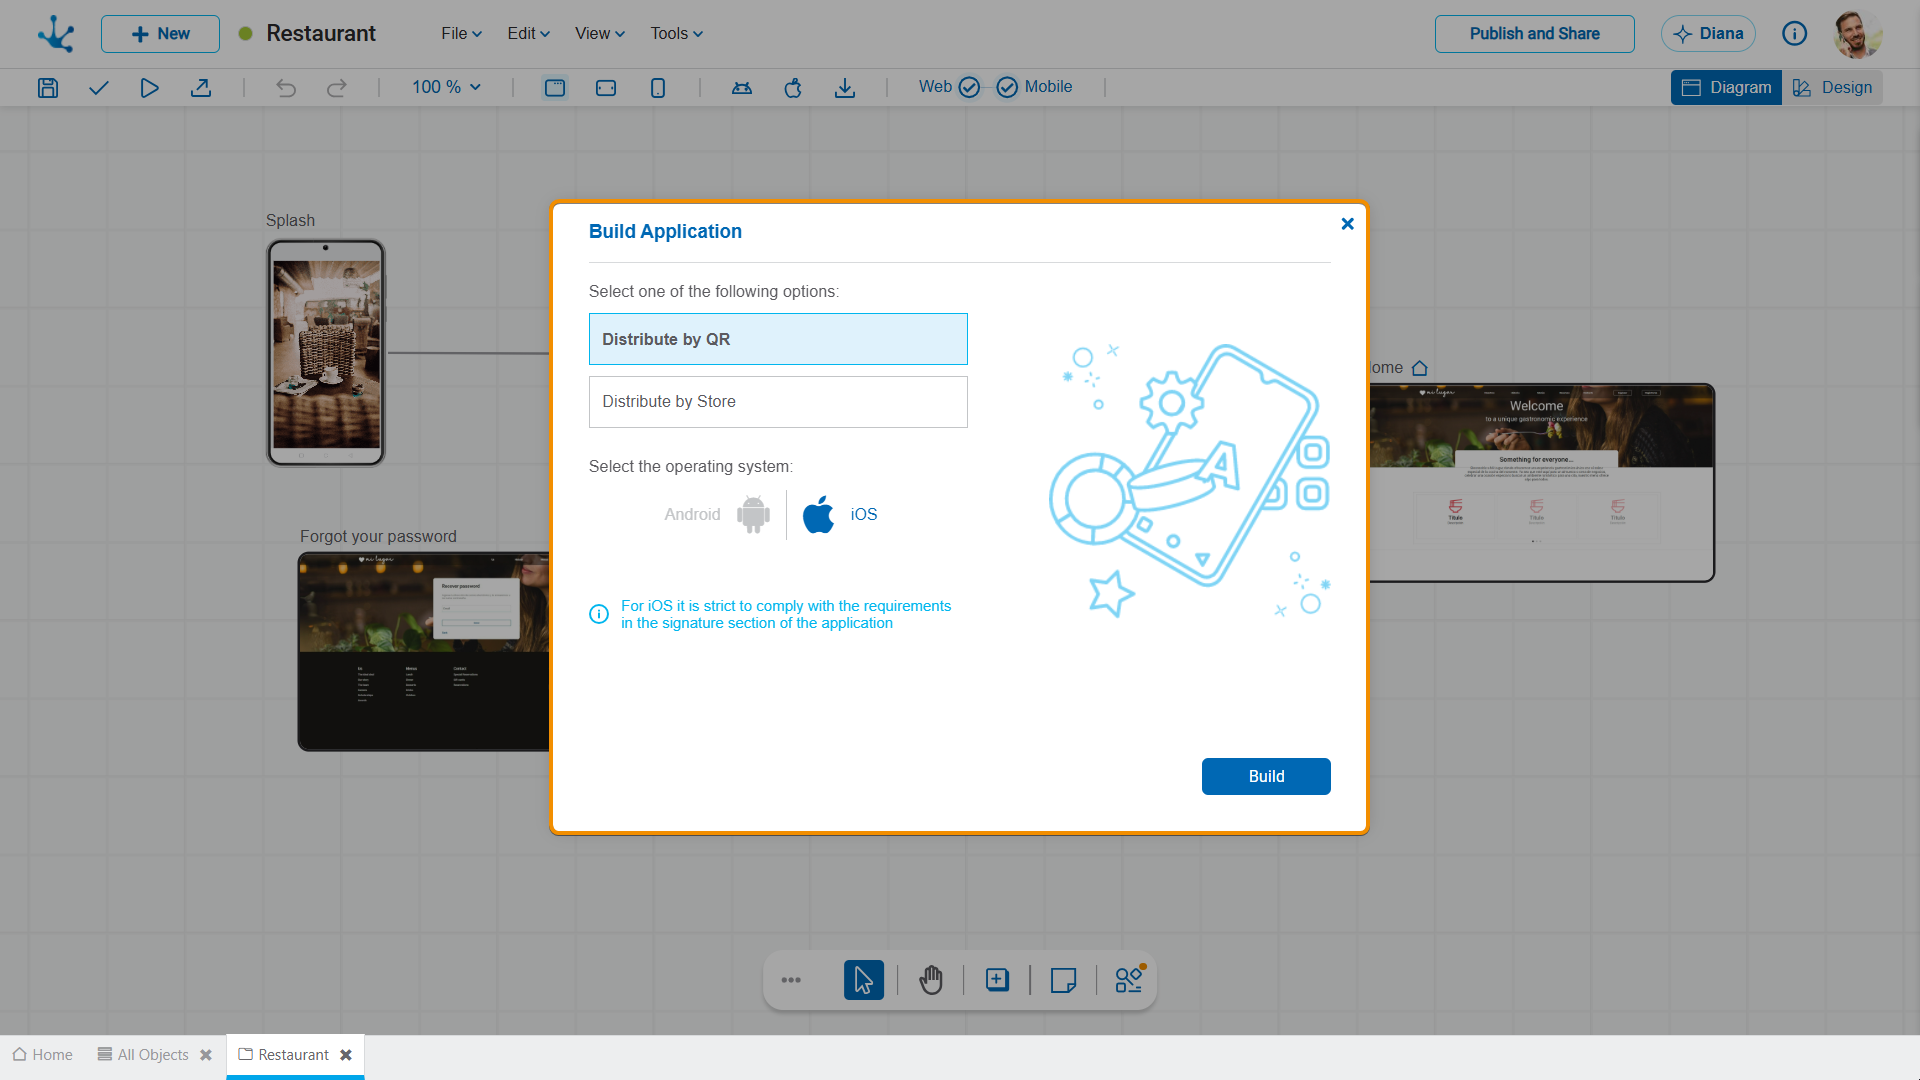1920x1080 pixels.
Task: Click the Publish and Share button
Action: tap(1535, 34)
